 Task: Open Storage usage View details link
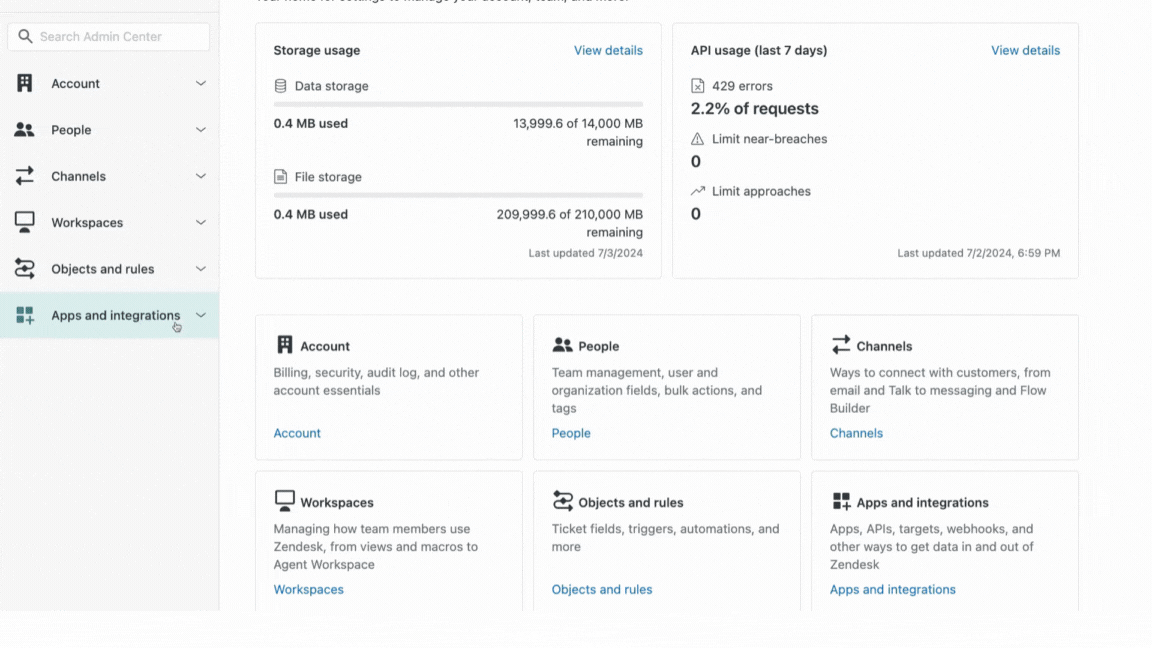point(608,50)
